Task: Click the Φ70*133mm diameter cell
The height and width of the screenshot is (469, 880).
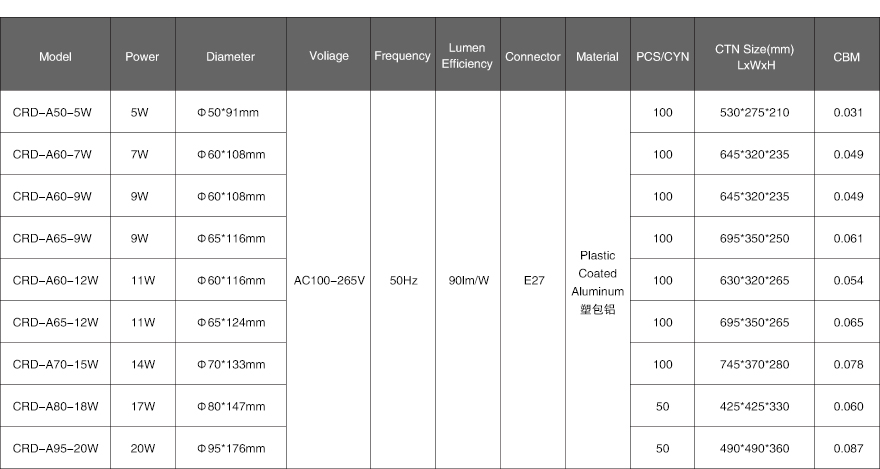Action: pos(231,364)
